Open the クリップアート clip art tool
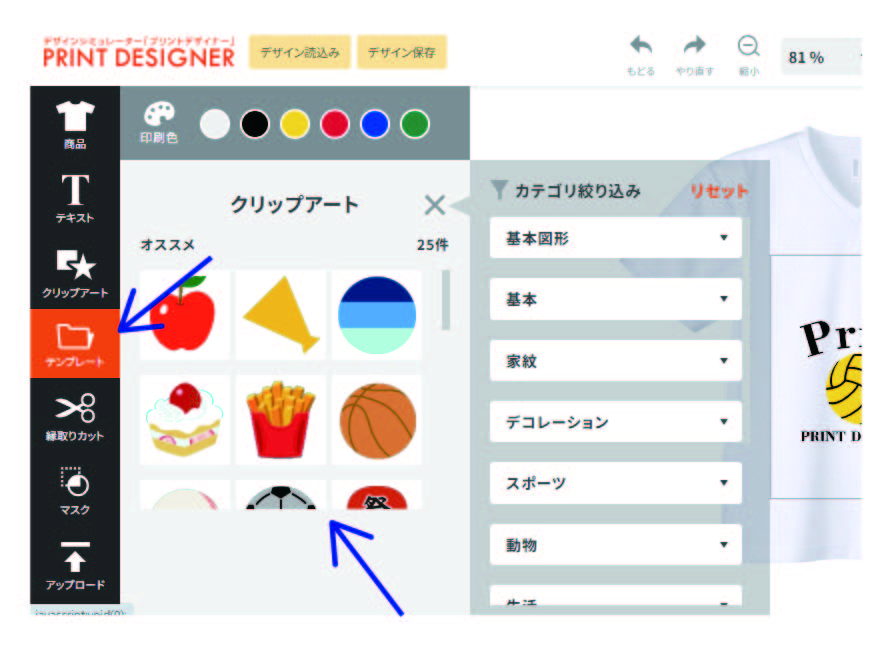 click(75, 272)
